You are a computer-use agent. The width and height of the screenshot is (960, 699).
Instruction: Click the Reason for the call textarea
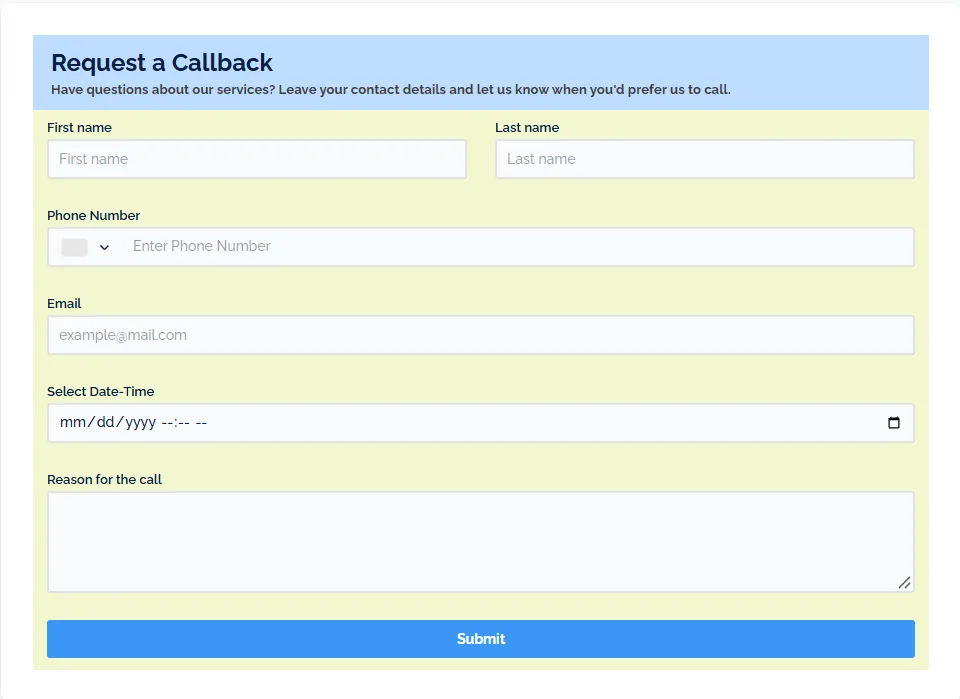click(481, 542)
